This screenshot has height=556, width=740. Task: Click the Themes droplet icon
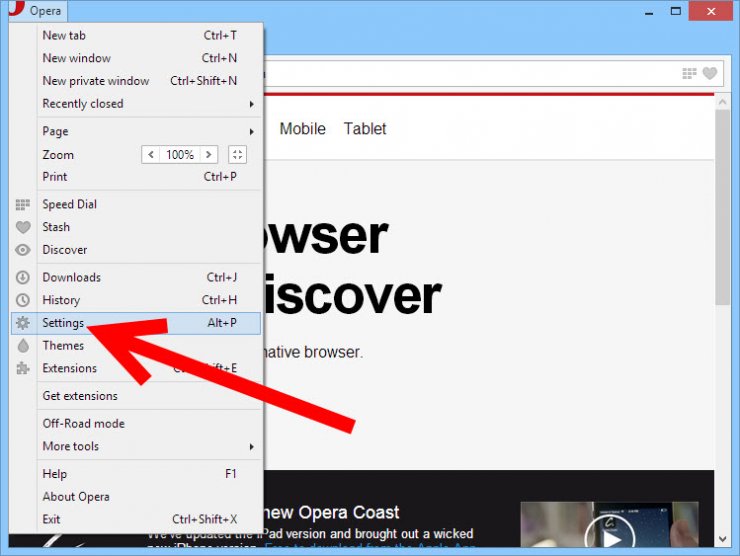point(23,345)
